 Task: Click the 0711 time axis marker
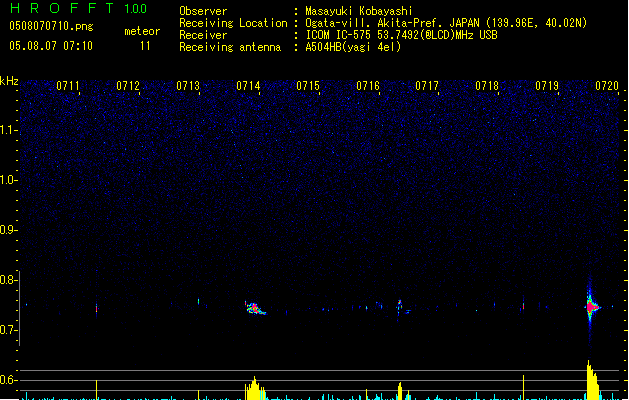coord(68,86)
